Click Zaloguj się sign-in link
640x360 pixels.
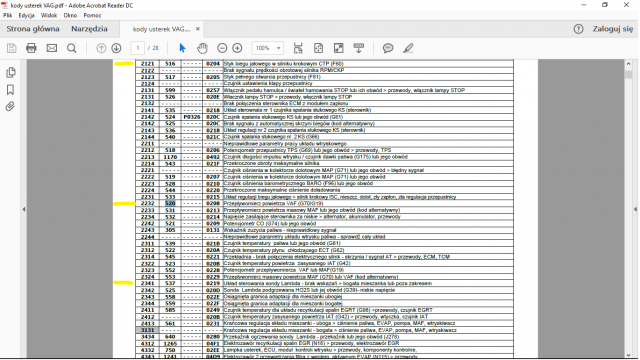click(x=613, y=29)
